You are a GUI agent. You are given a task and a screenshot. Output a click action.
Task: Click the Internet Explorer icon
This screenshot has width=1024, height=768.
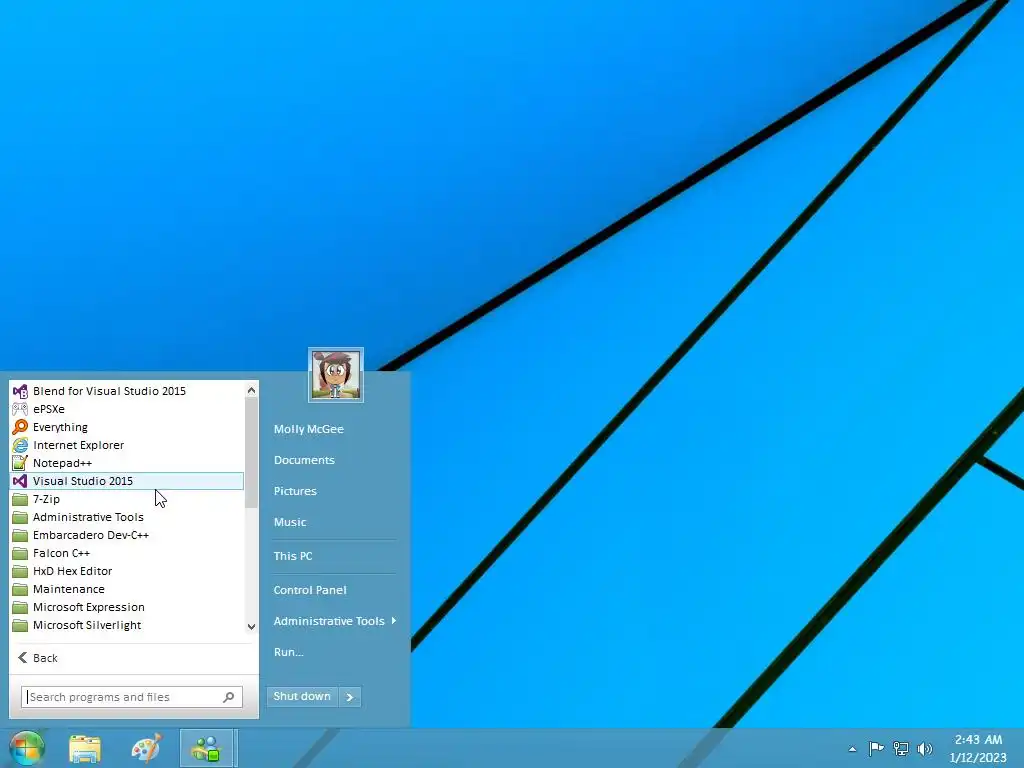pos(20,445)
